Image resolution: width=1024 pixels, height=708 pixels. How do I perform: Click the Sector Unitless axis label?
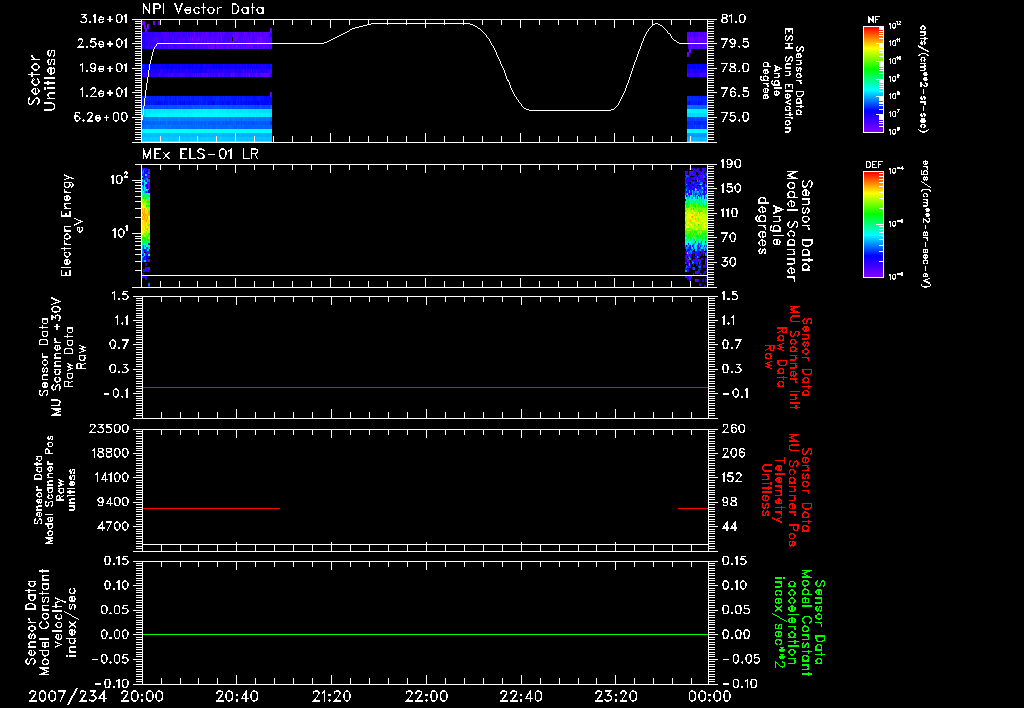(x=42, y=80)
